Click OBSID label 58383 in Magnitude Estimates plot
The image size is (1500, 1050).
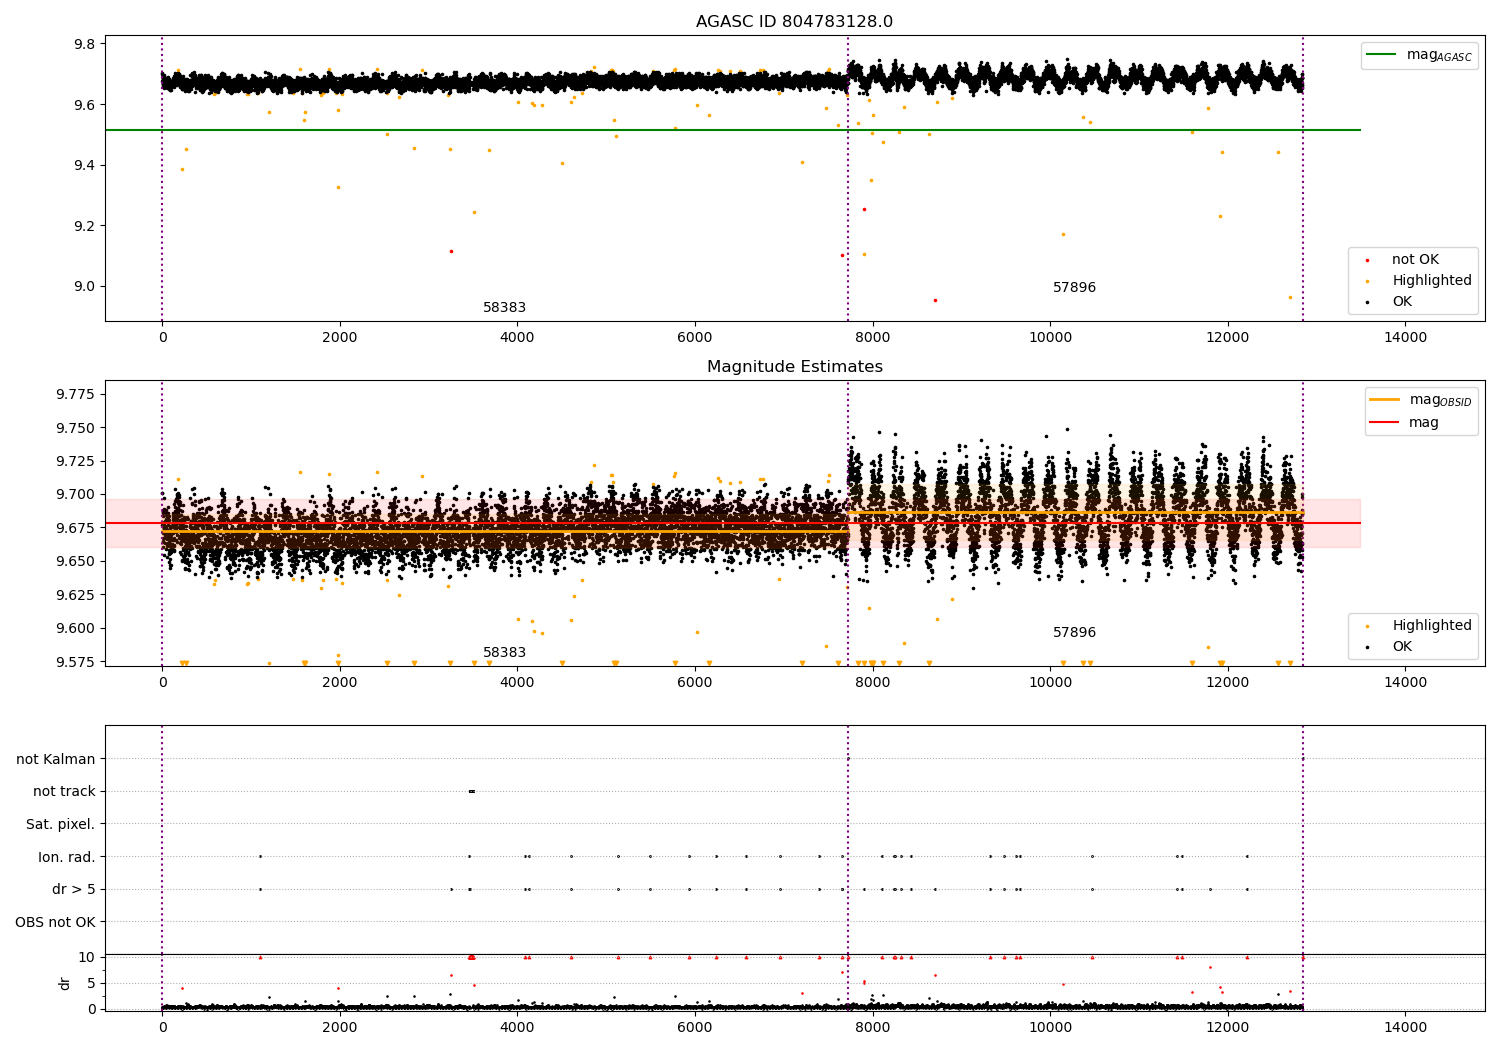(504, 653)
